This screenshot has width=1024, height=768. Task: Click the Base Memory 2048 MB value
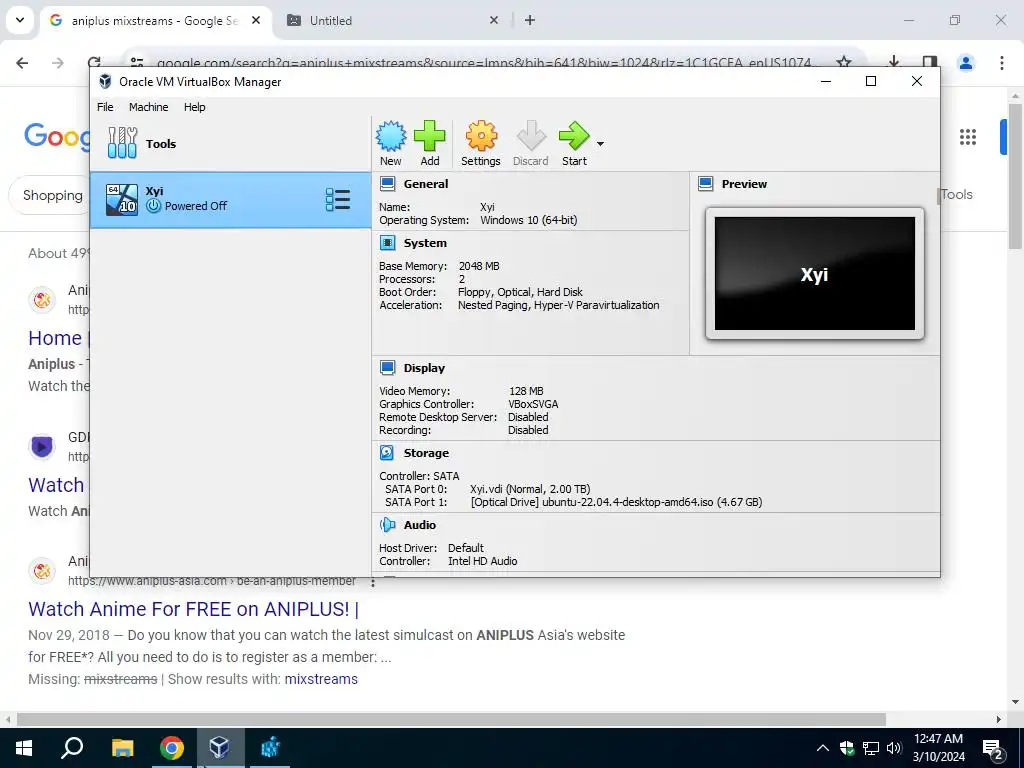pos(479,266)
